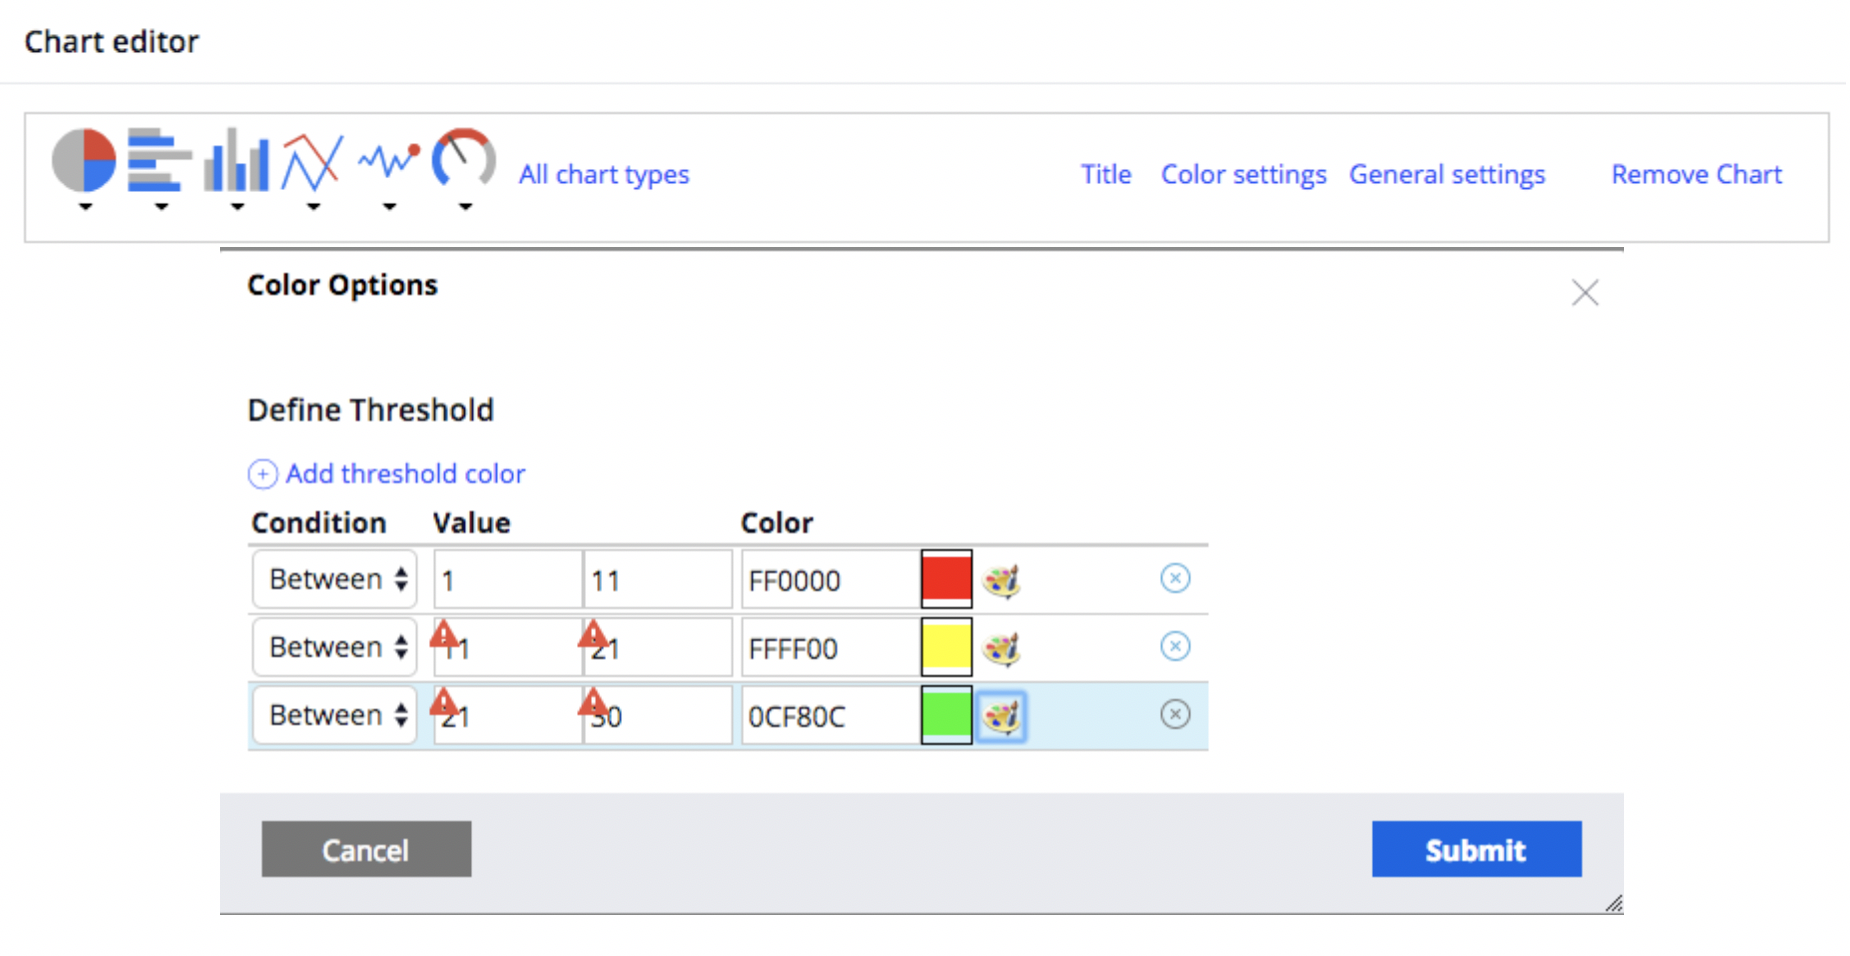Click the Chart editor heading

click(x=112, y=42)
